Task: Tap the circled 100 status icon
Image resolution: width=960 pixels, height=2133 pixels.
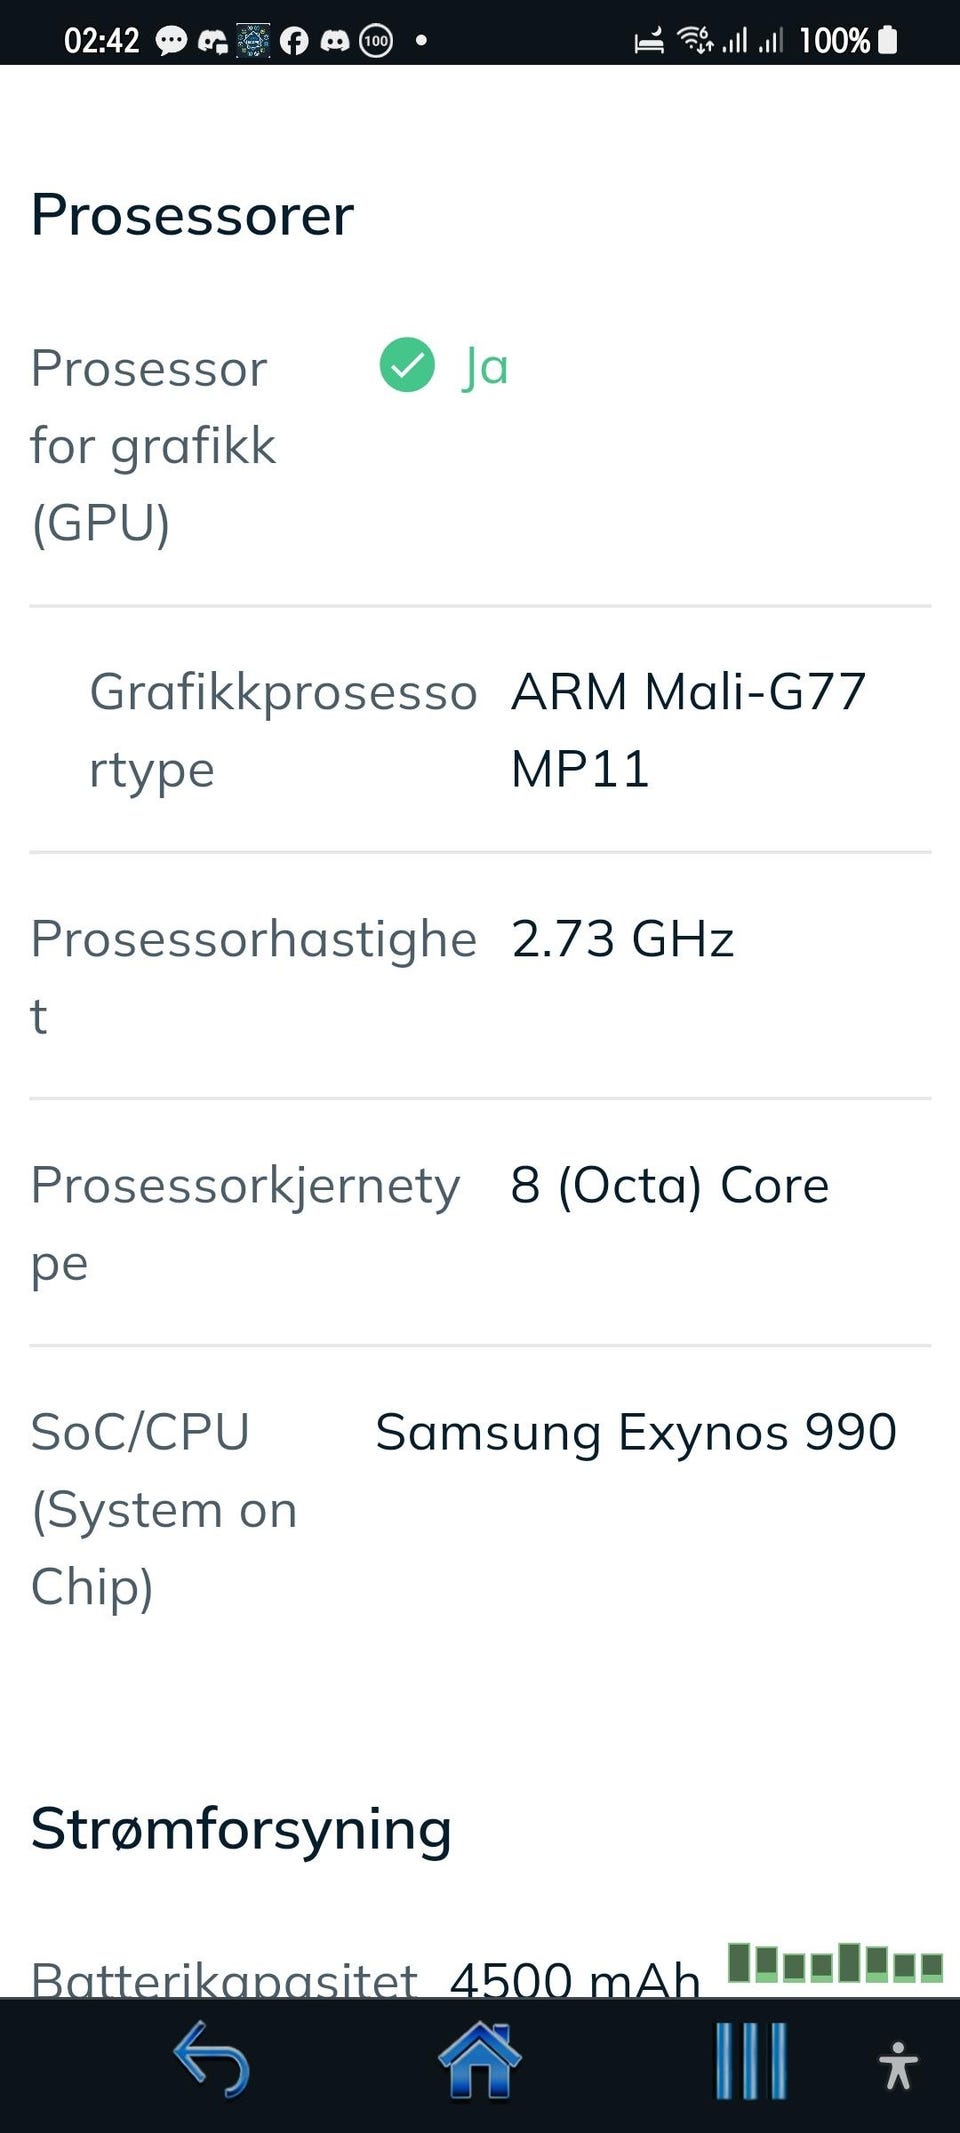Action: tap(376, 41)
